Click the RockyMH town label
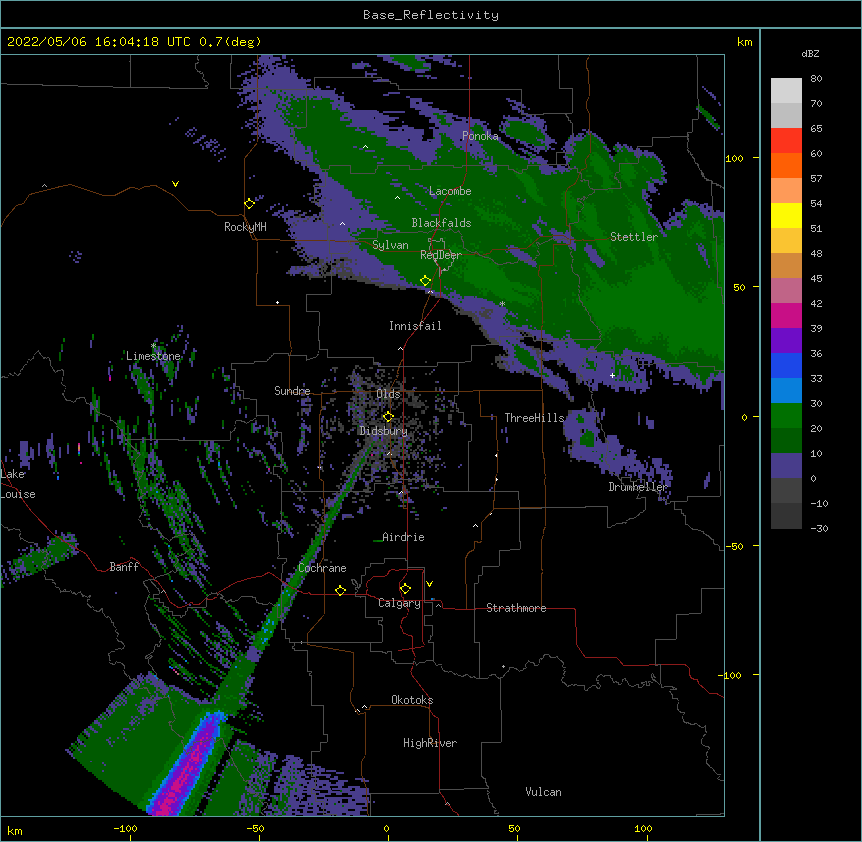This screenshot has width=862, height=842. click(x=245, y=227)
